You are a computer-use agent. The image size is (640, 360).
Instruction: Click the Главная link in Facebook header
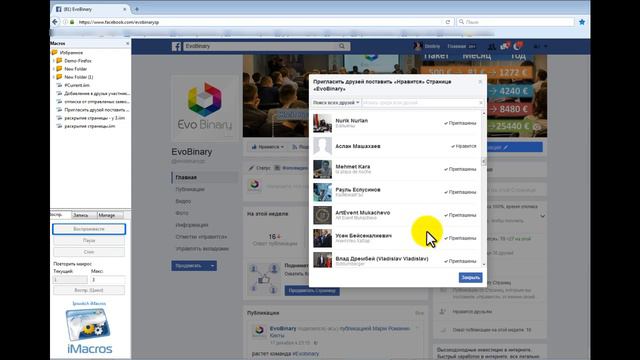tap(456, 47)
